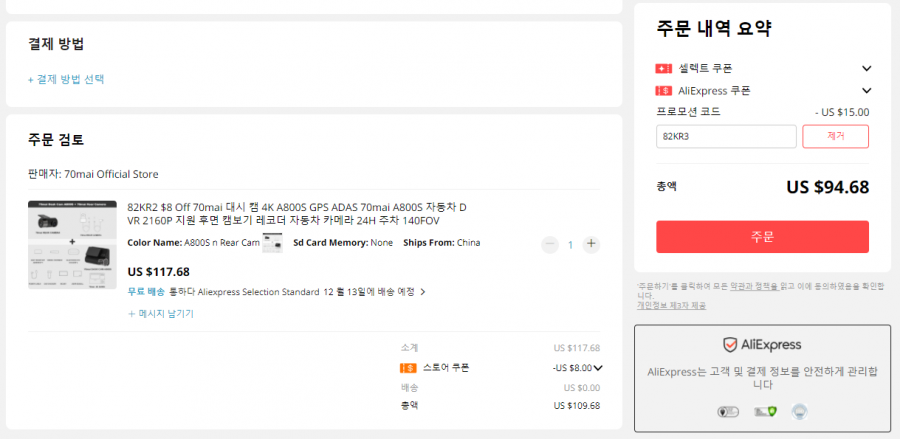
Task: Click the red 주문 order button
Action: click(762, 237)
